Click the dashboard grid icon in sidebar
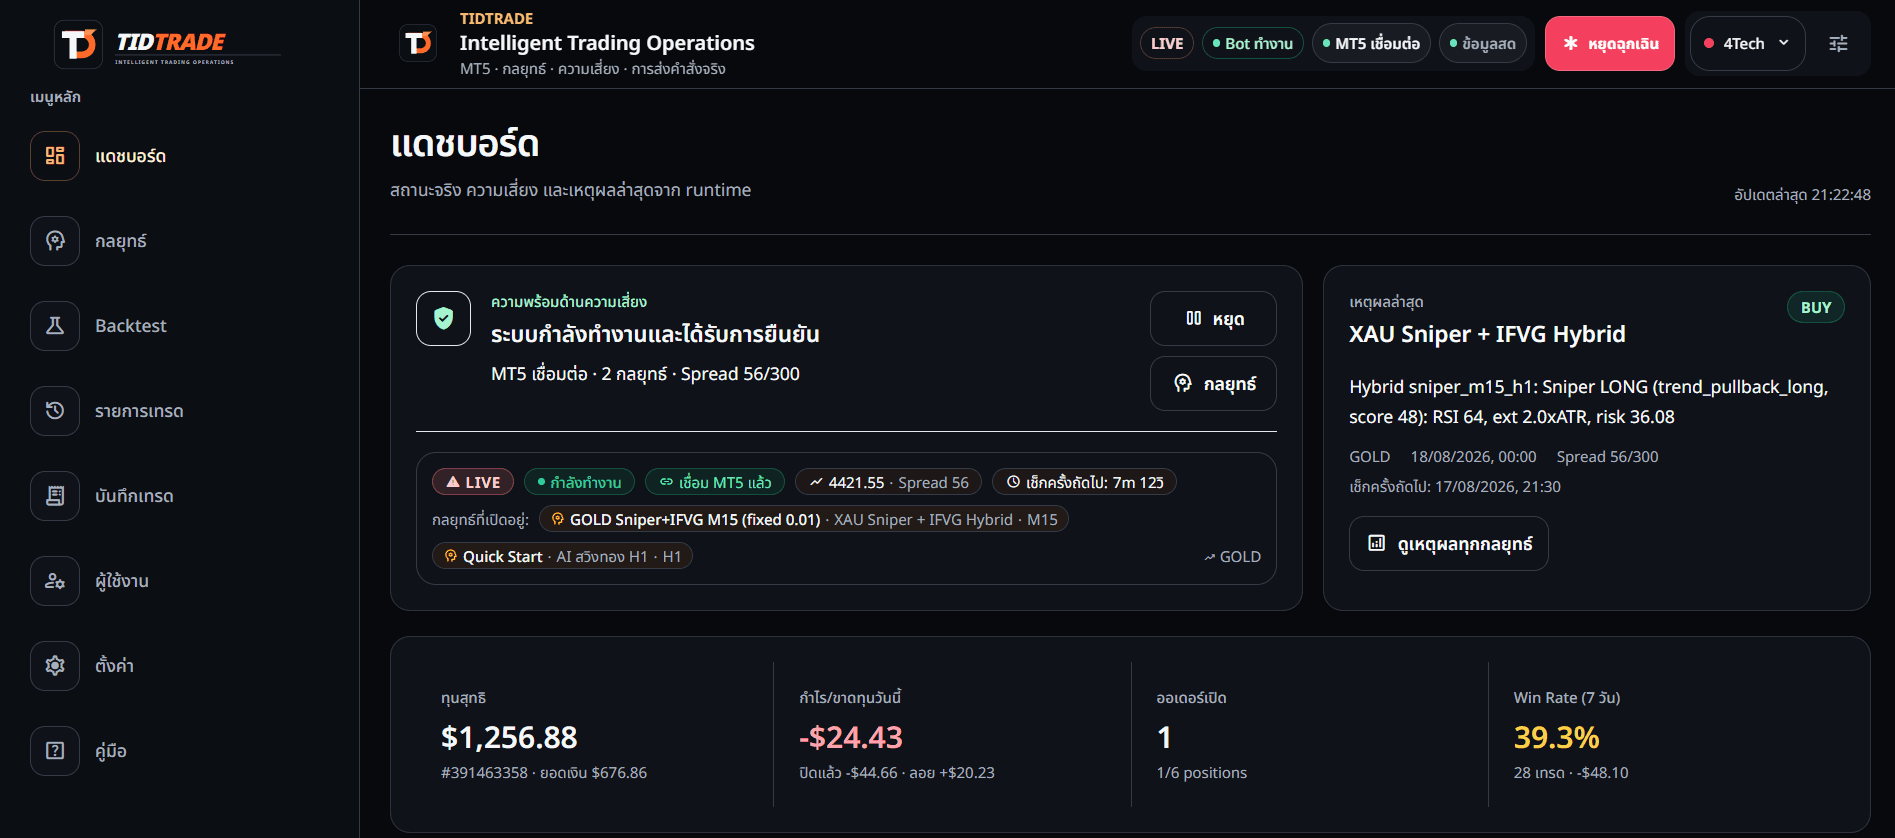 pos(55,156)
